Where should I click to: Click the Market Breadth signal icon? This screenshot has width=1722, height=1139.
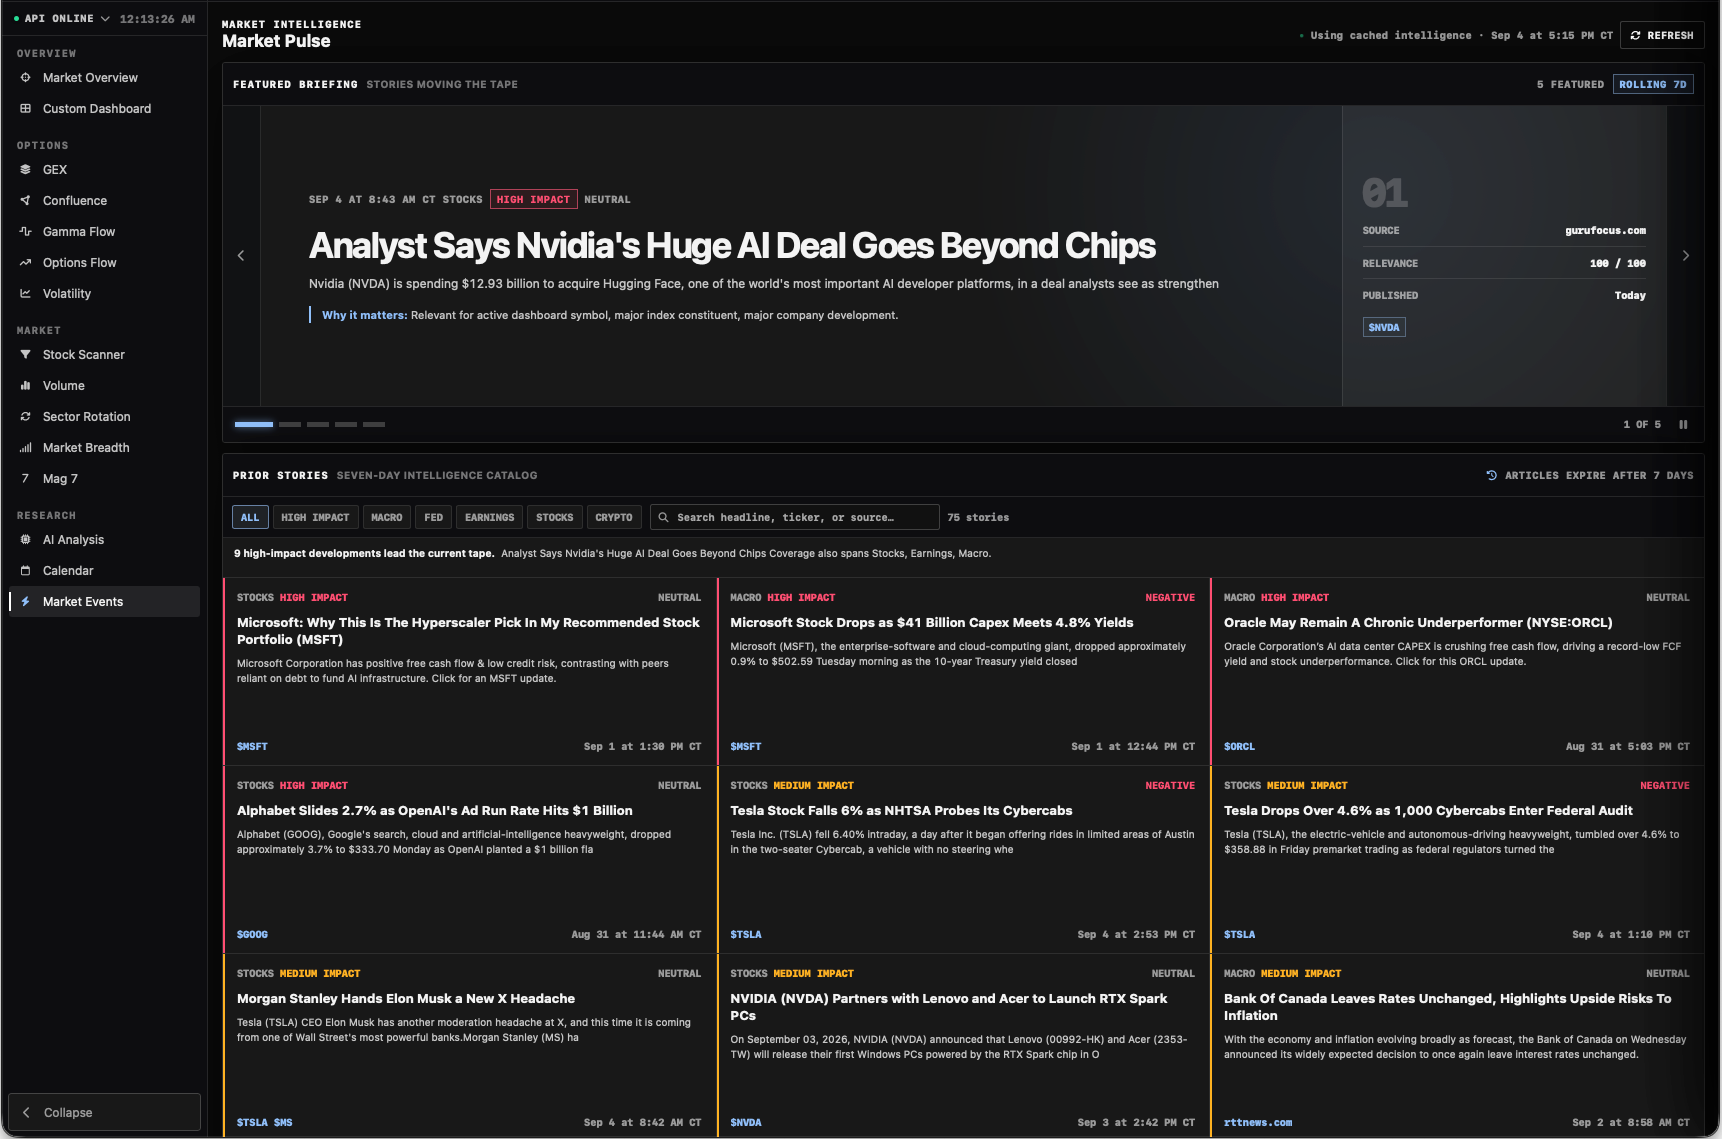point(26,448)
